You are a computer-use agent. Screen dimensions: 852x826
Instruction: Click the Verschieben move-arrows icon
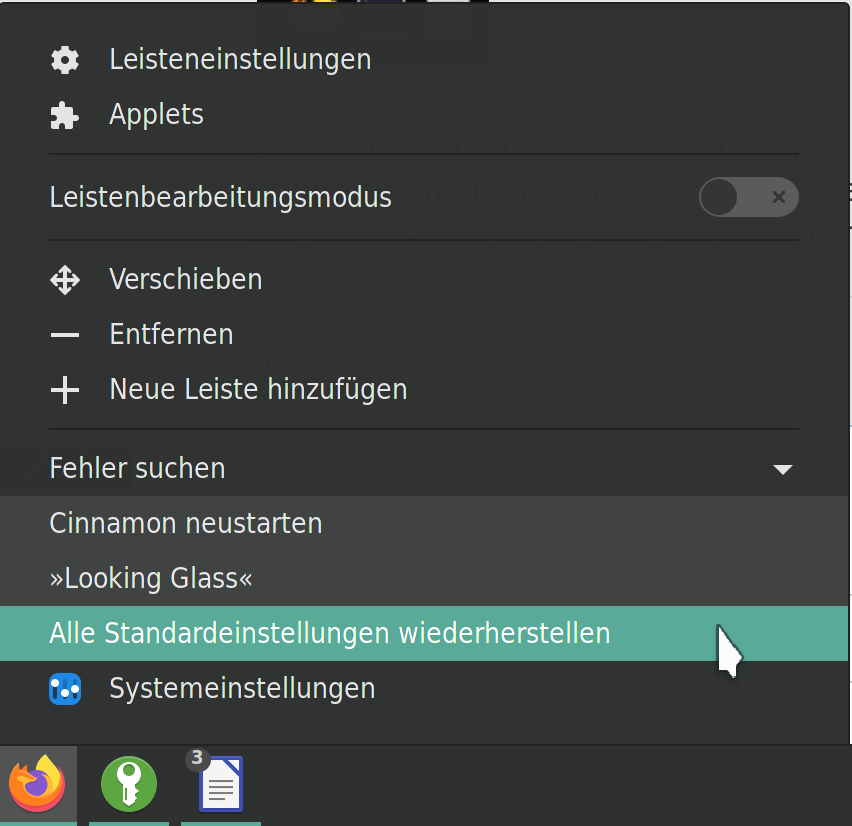(64, 279)
